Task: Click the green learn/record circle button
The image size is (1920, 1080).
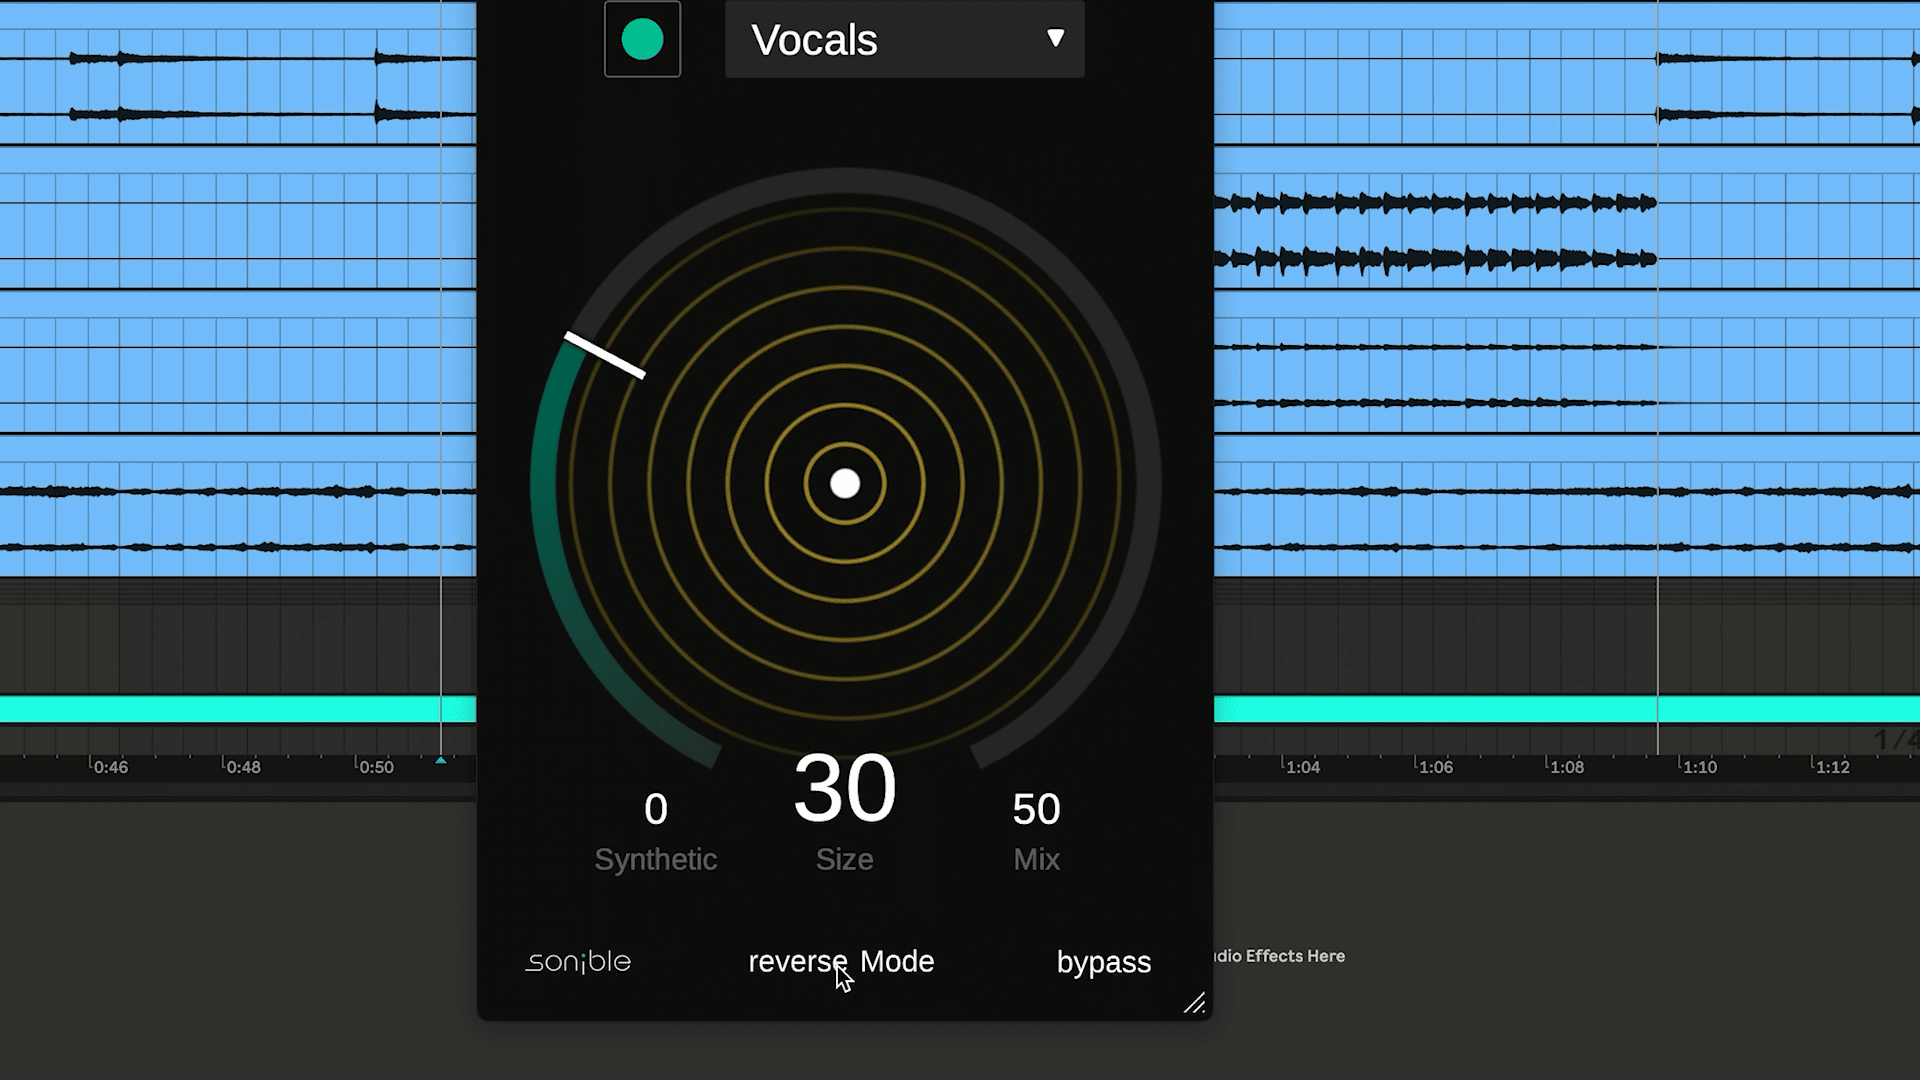Action: coord(642,40)
